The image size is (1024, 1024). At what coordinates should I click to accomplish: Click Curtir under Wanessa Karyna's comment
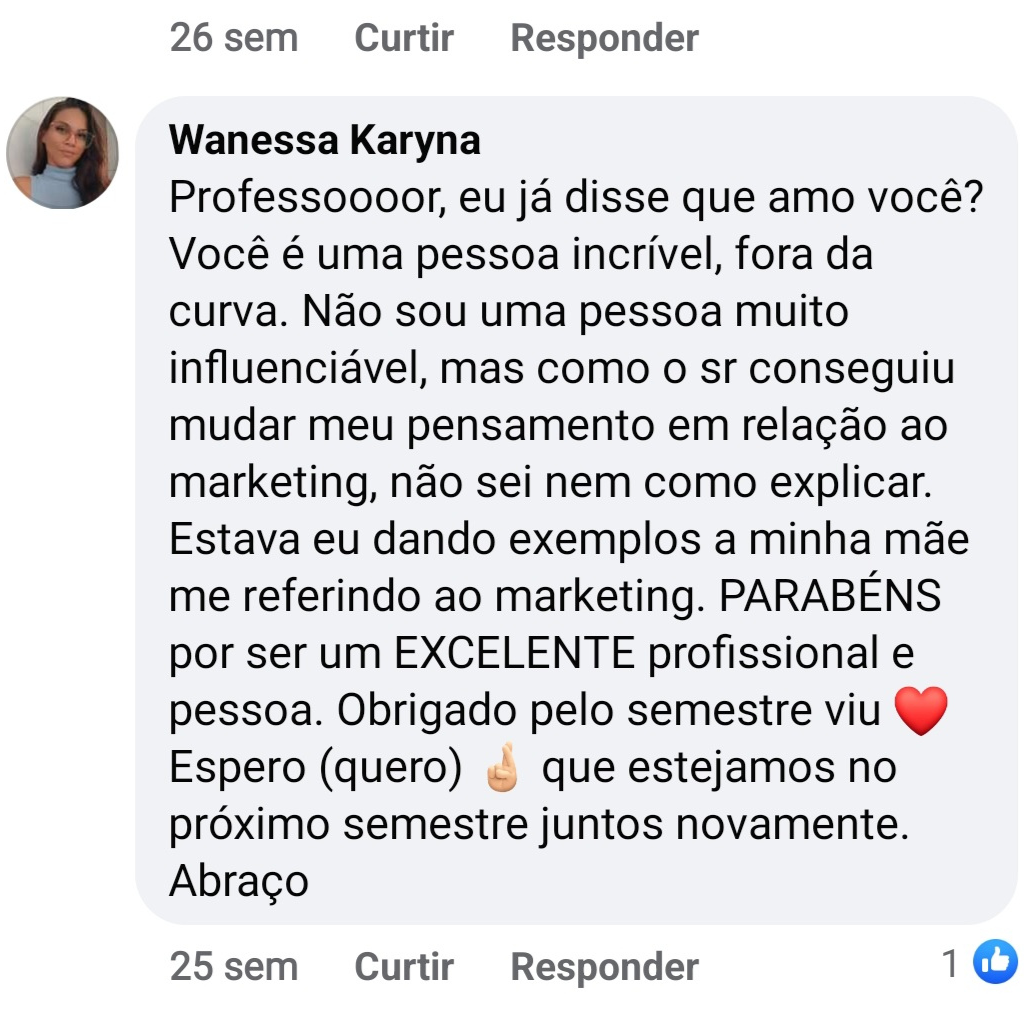click(x=404, y=967)
